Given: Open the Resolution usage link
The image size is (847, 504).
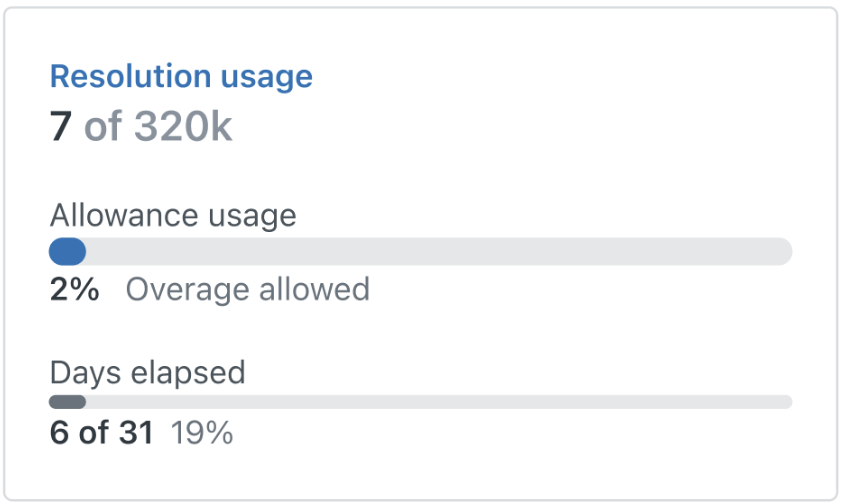Looking at the screenshot, I should pos(181,76).
